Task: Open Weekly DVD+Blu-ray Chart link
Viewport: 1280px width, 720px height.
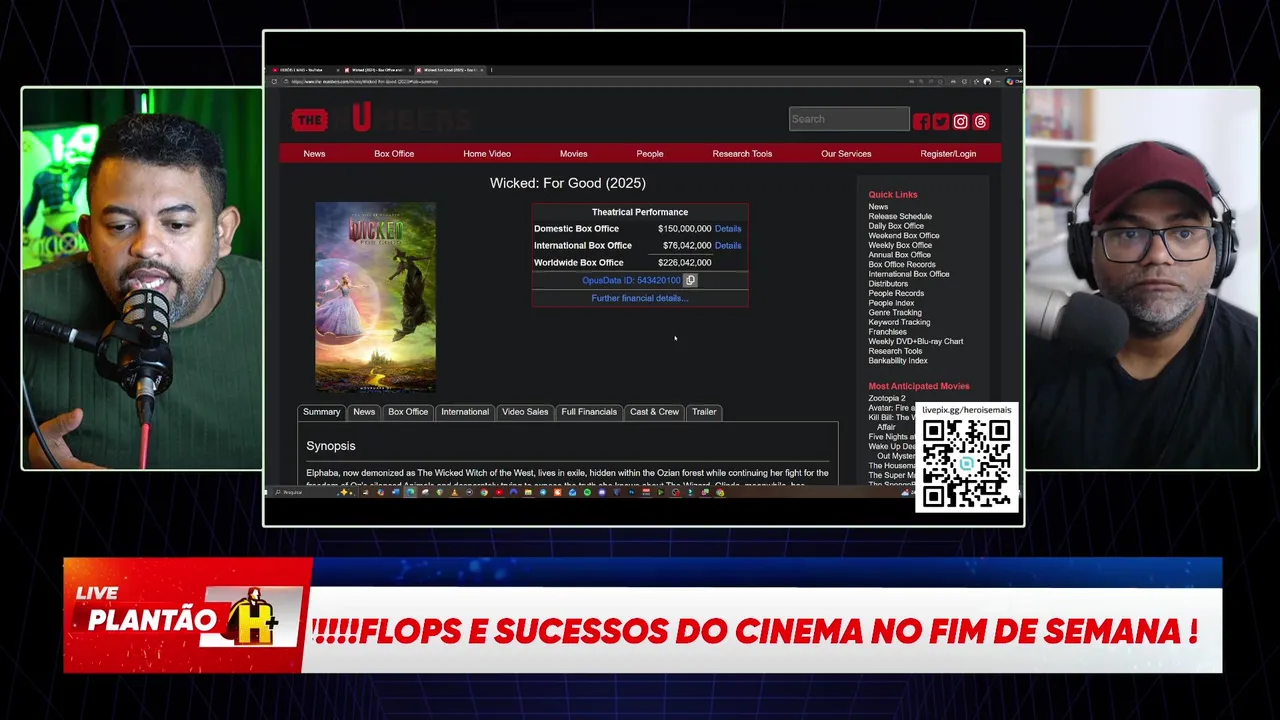Action: tap(916, 342)
